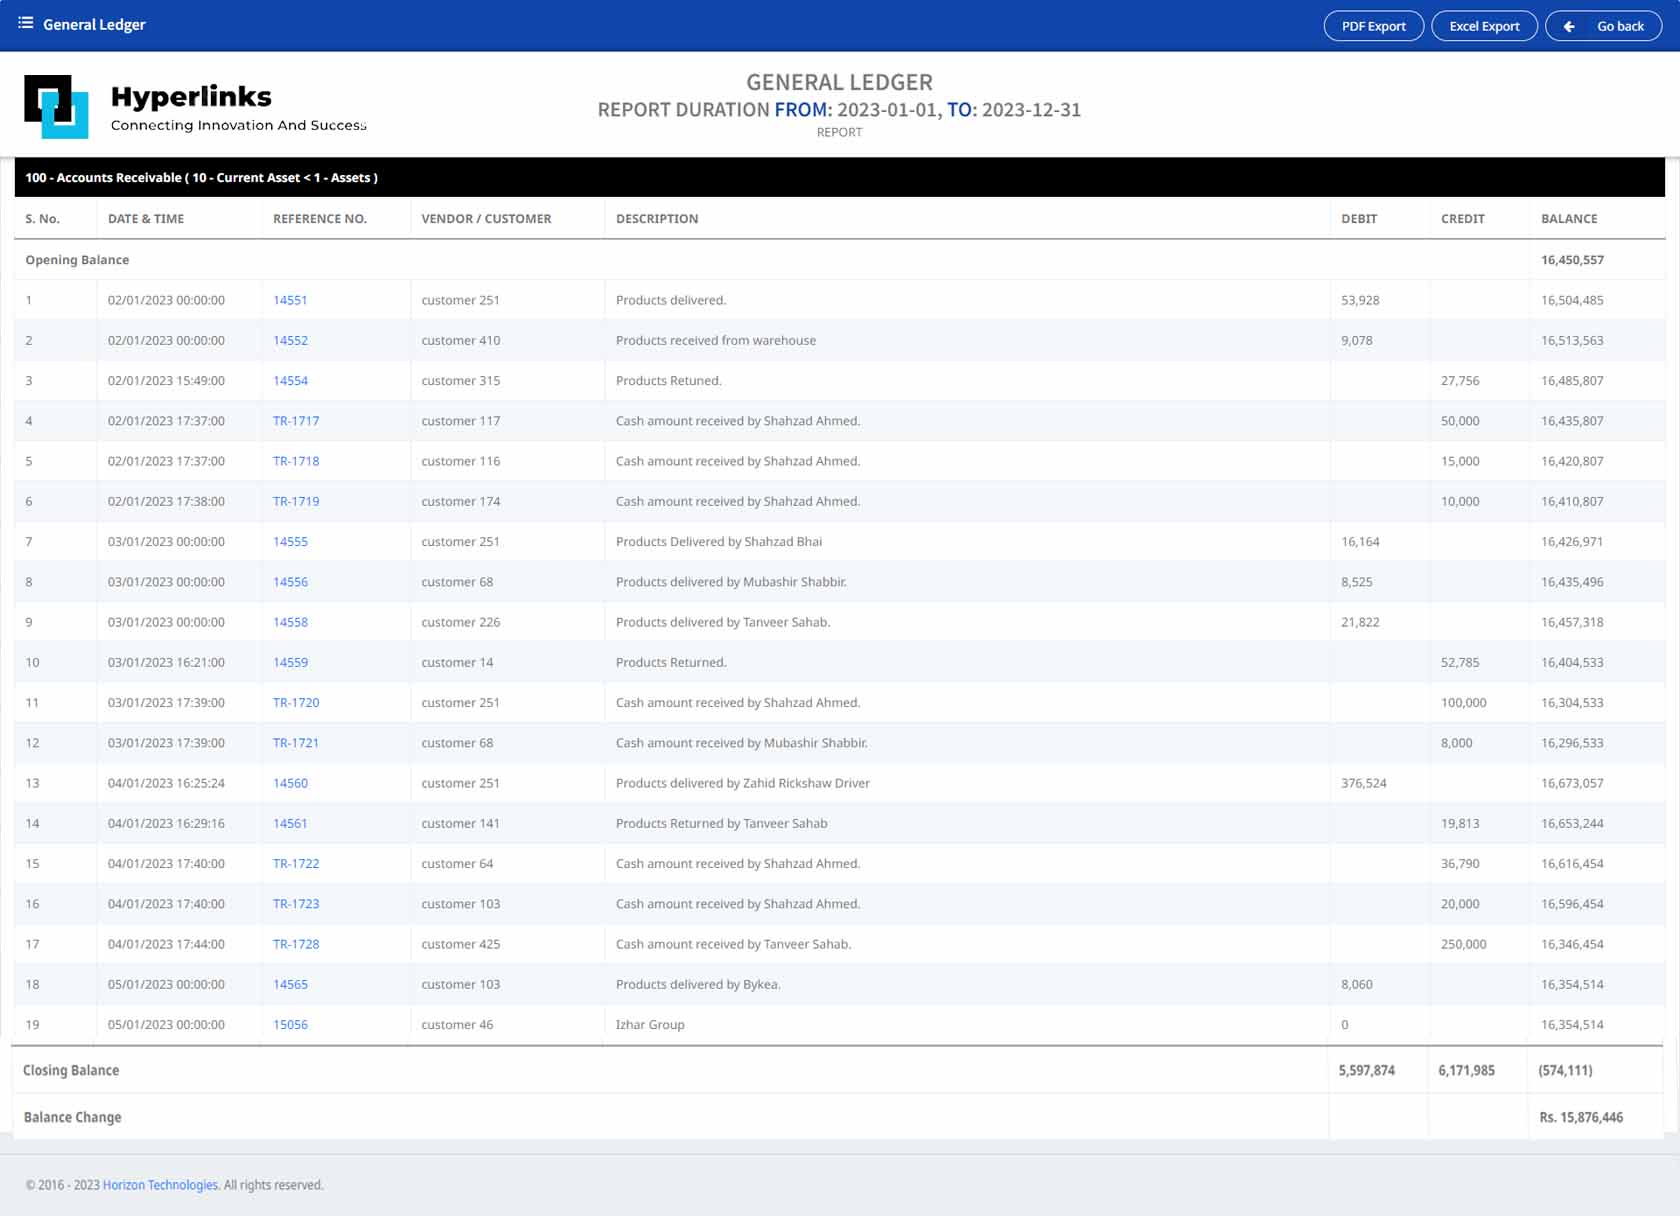The height and width of the screenshot is (1216, 1680).
Task: Click the report duration date range text
Action: coord(840,110)
